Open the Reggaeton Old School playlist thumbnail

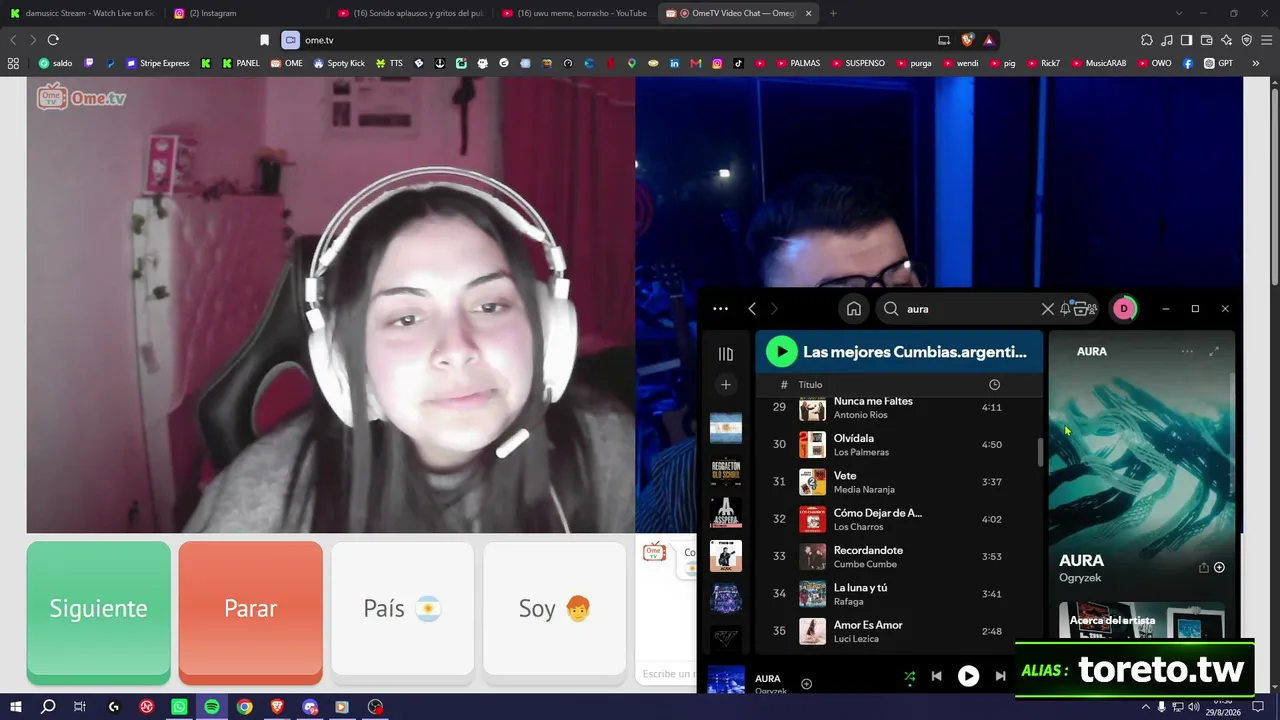(726, 470)
